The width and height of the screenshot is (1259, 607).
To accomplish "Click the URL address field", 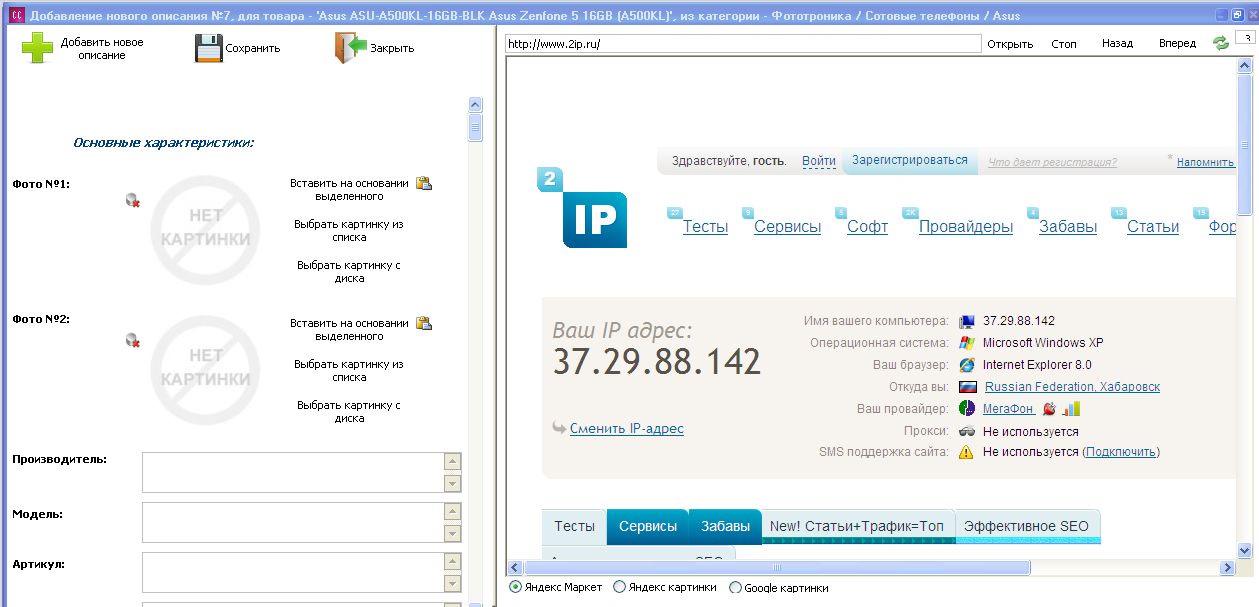I will click(x=743, y=44).
